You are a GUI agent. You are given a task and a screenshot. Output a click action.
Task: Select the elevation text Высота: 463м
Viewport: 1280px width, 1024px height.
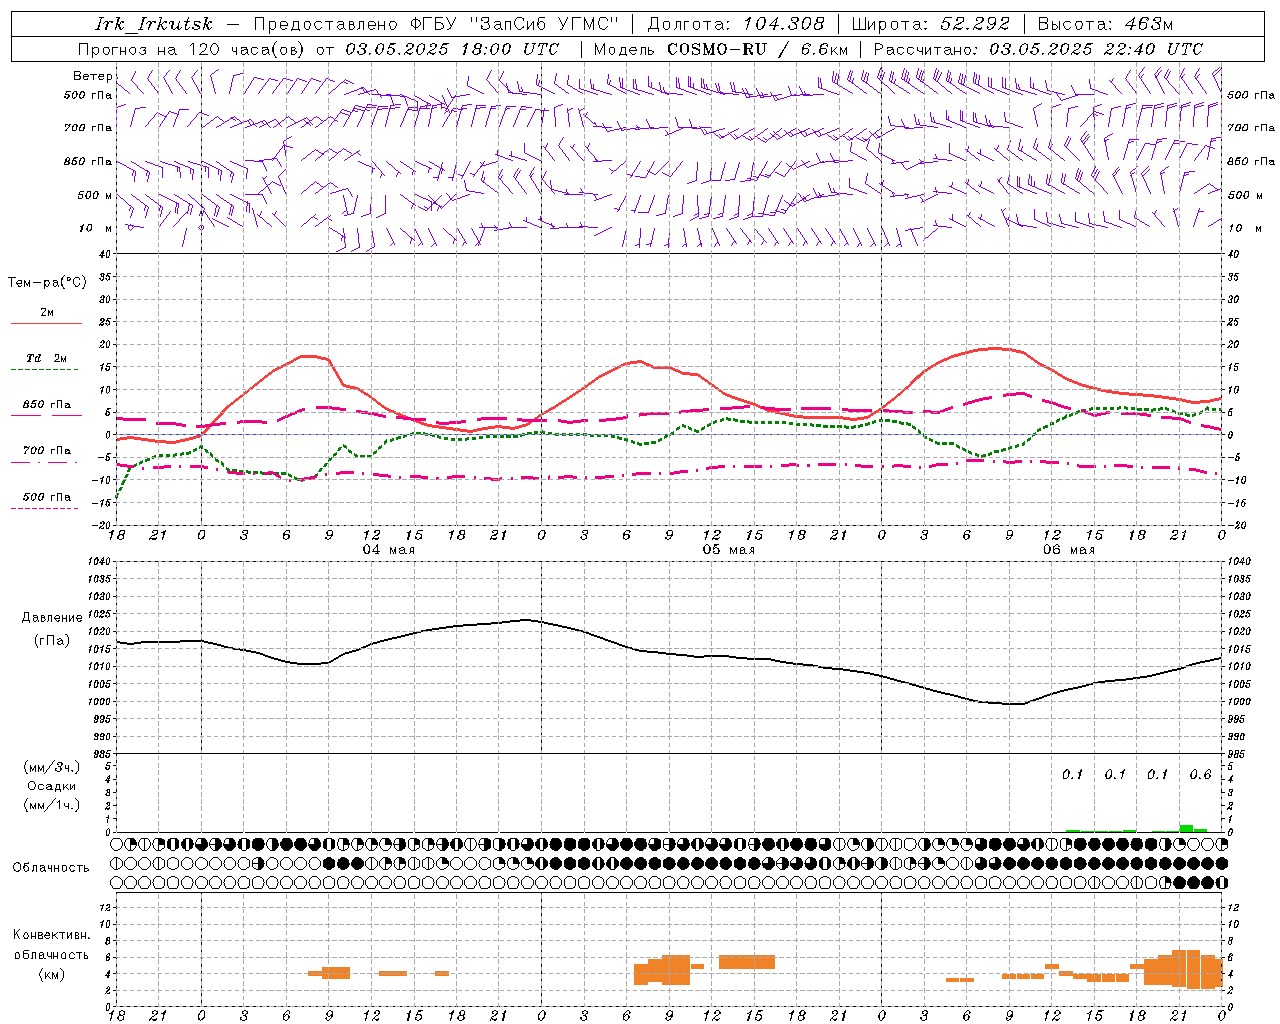pos(1105,24)
